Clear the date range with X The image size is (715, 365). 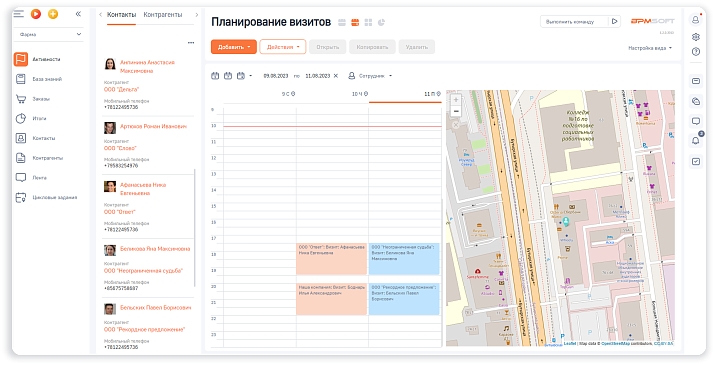[x=336, y=76]
